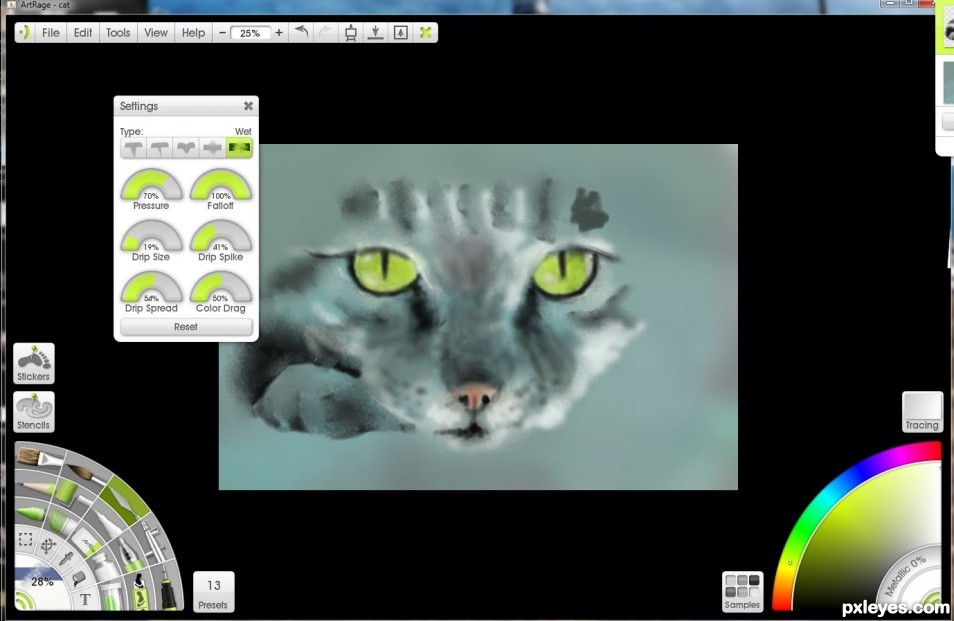This screenshot has height=621, width=954.
Task: Choose the third knife type in Settings
Action: tap(186, 148)
